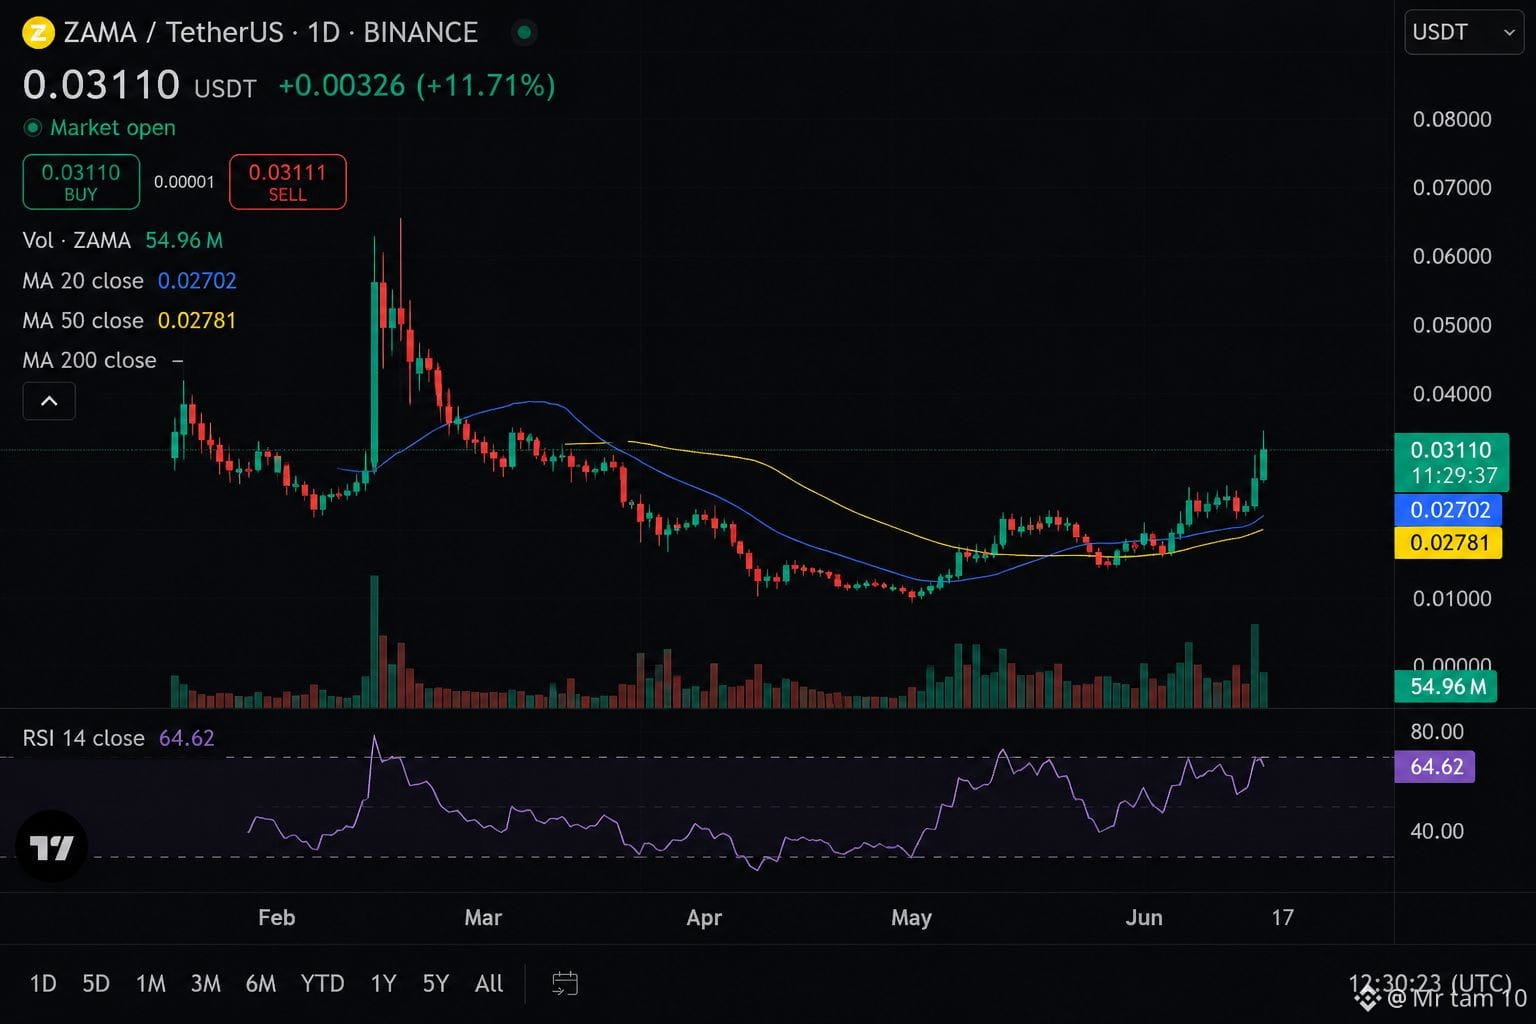1536x1024 pixels.
Task: Click the Jun label on time axis
Action: click(x=1144, y=917)
